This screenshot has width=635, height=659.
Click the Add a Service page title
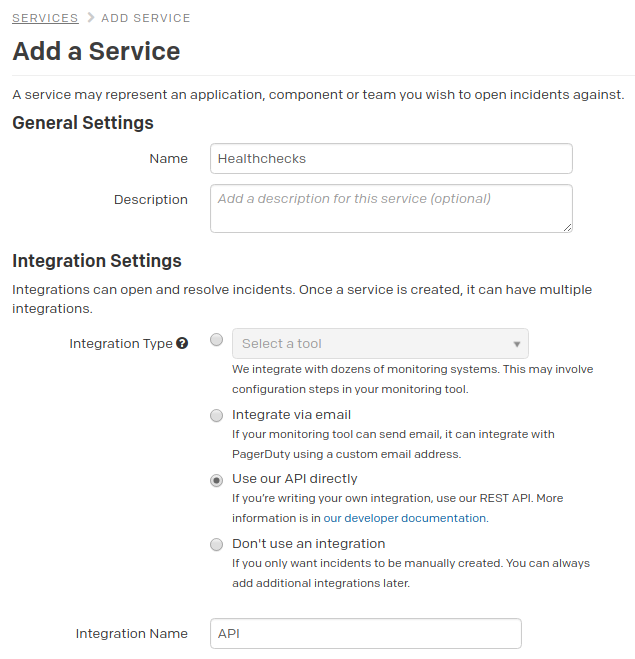96,52
